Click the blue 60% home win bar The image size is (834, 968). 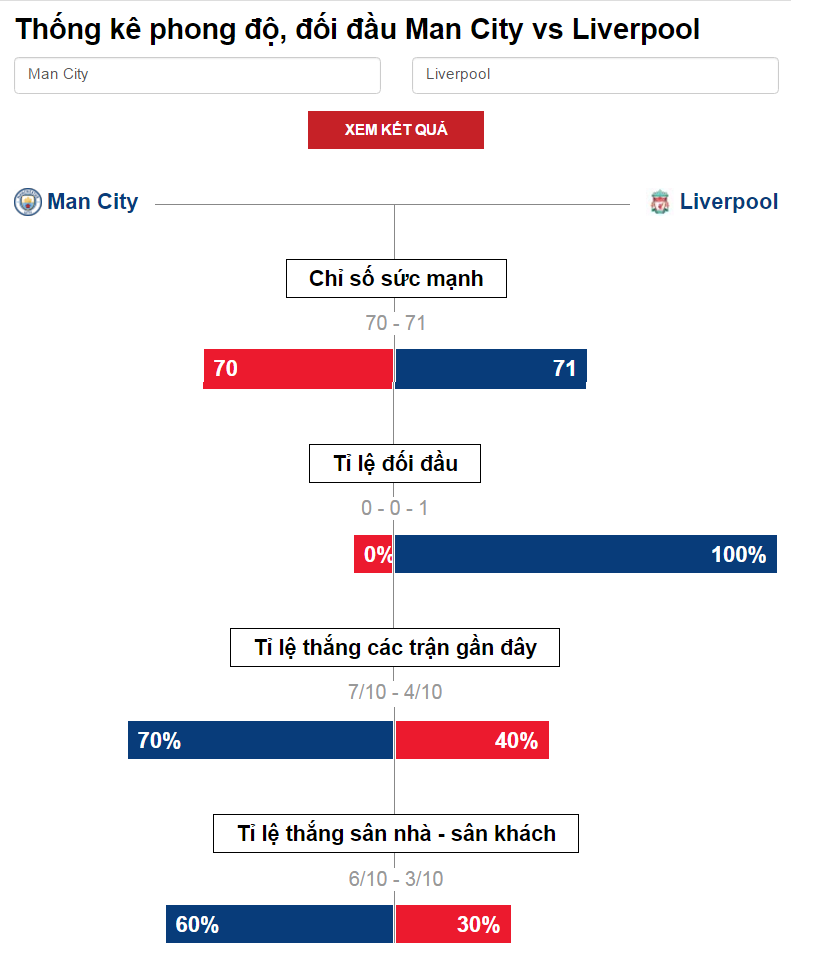pyautogui.click(x=280, y=924)
